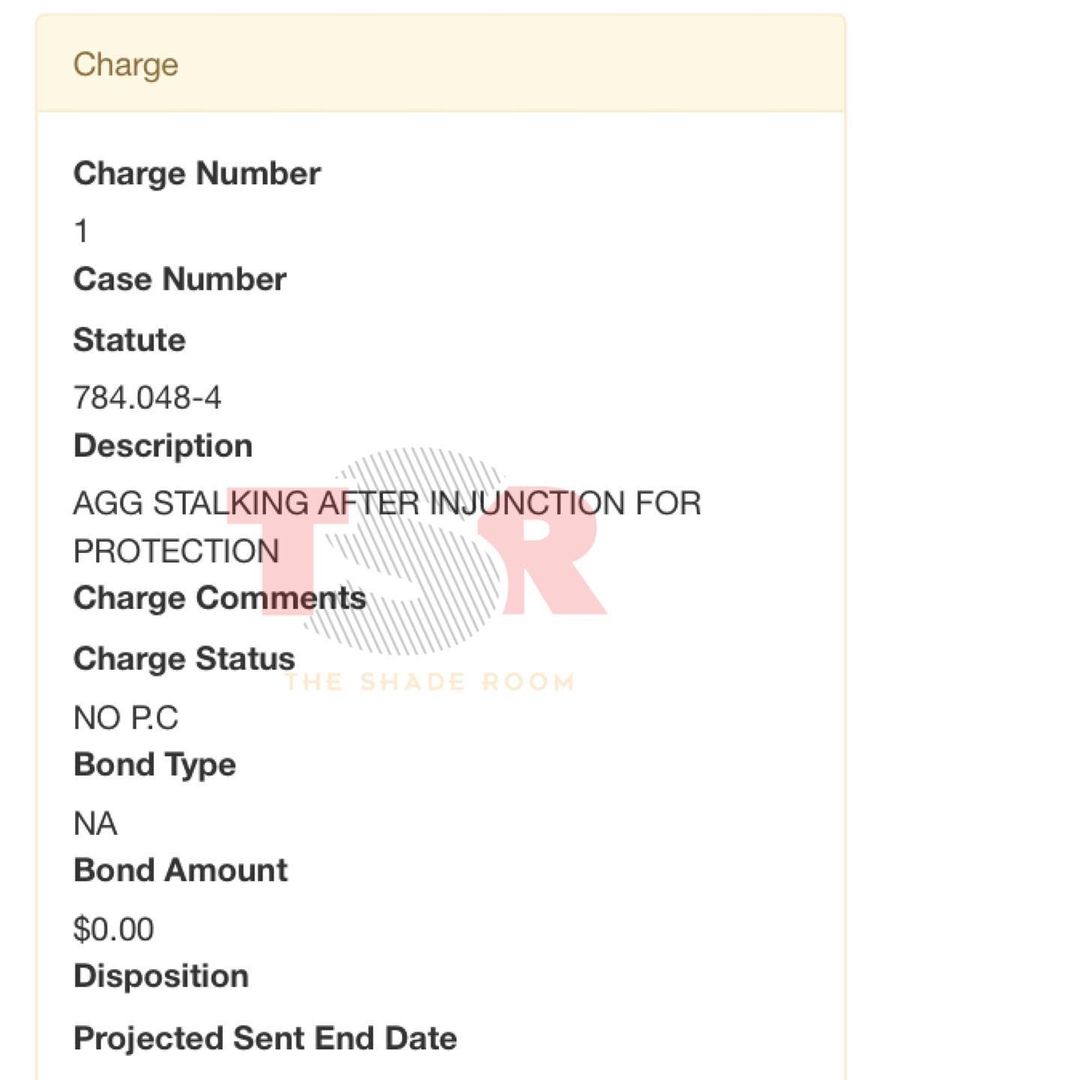Click the AGG STALKING AFTER INJUNCTION text line
This screenshot has height=1080, width=1080.
coord(387,503)
